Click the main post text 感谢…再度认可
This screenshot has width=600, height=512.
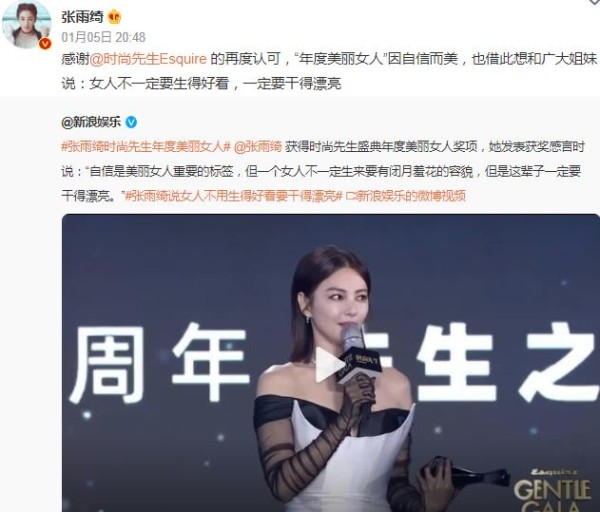(329, 71)
